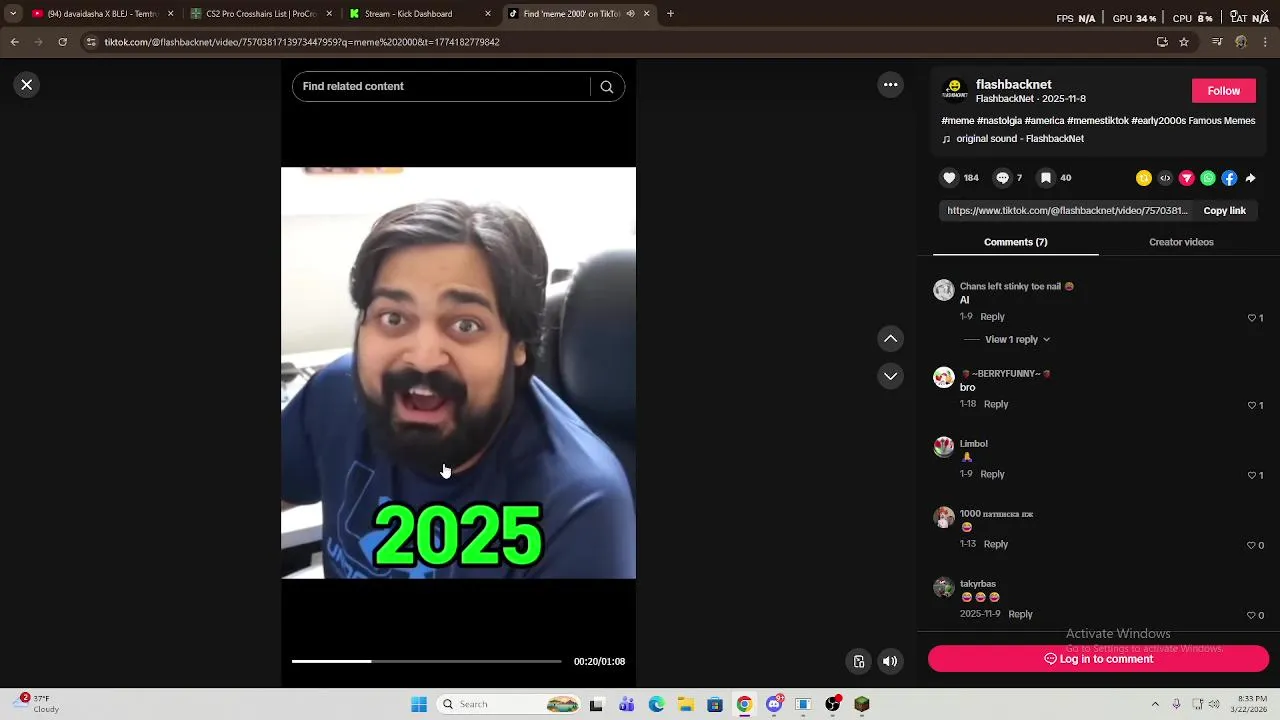Like takyrbas's comment
Image resolution: width=1280 pixels, height=720 pixels.
pyautogui.click(x=1251, y=615)
